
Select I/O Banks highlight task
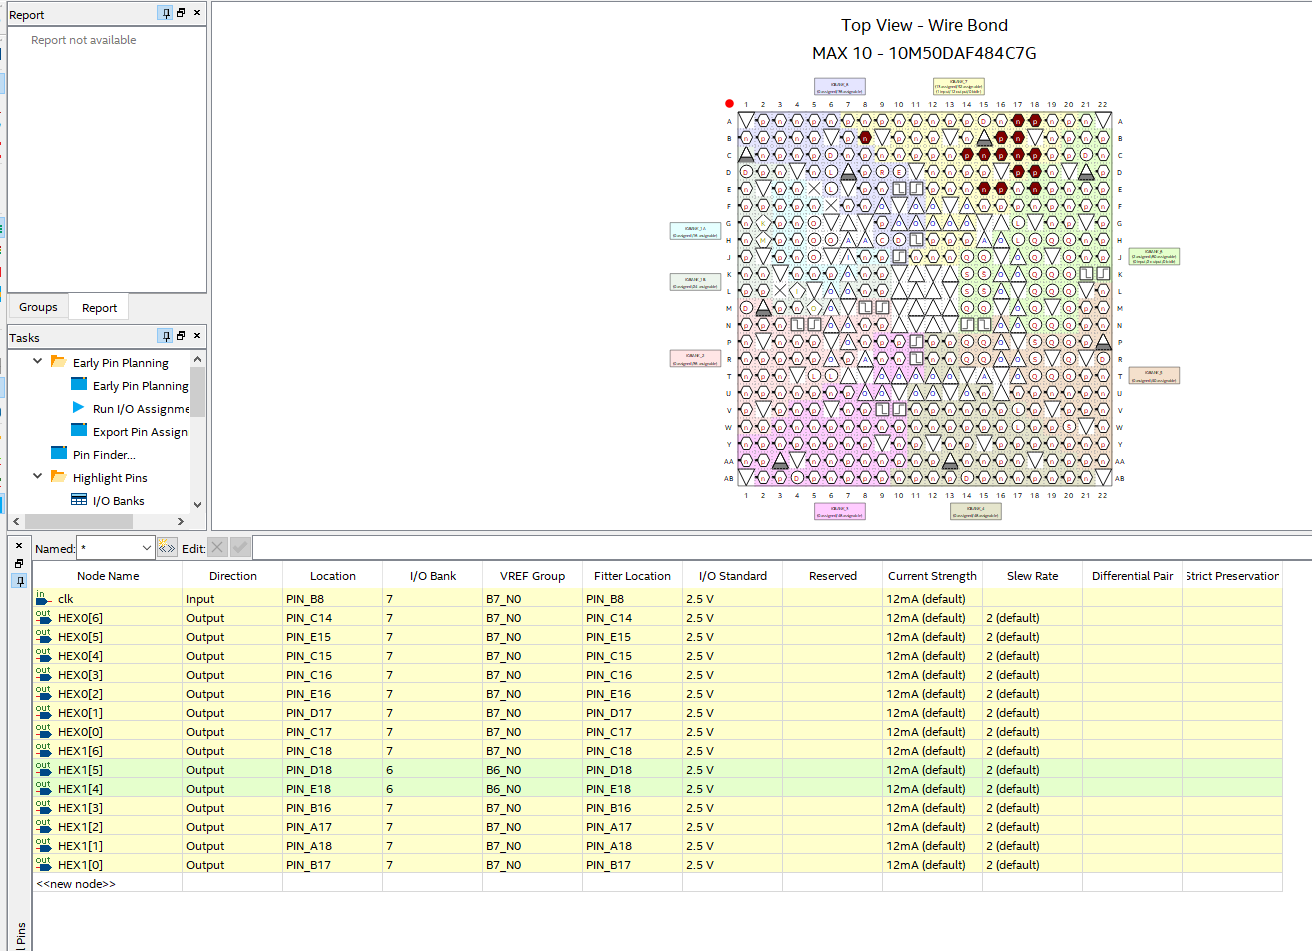click(118, 500)
